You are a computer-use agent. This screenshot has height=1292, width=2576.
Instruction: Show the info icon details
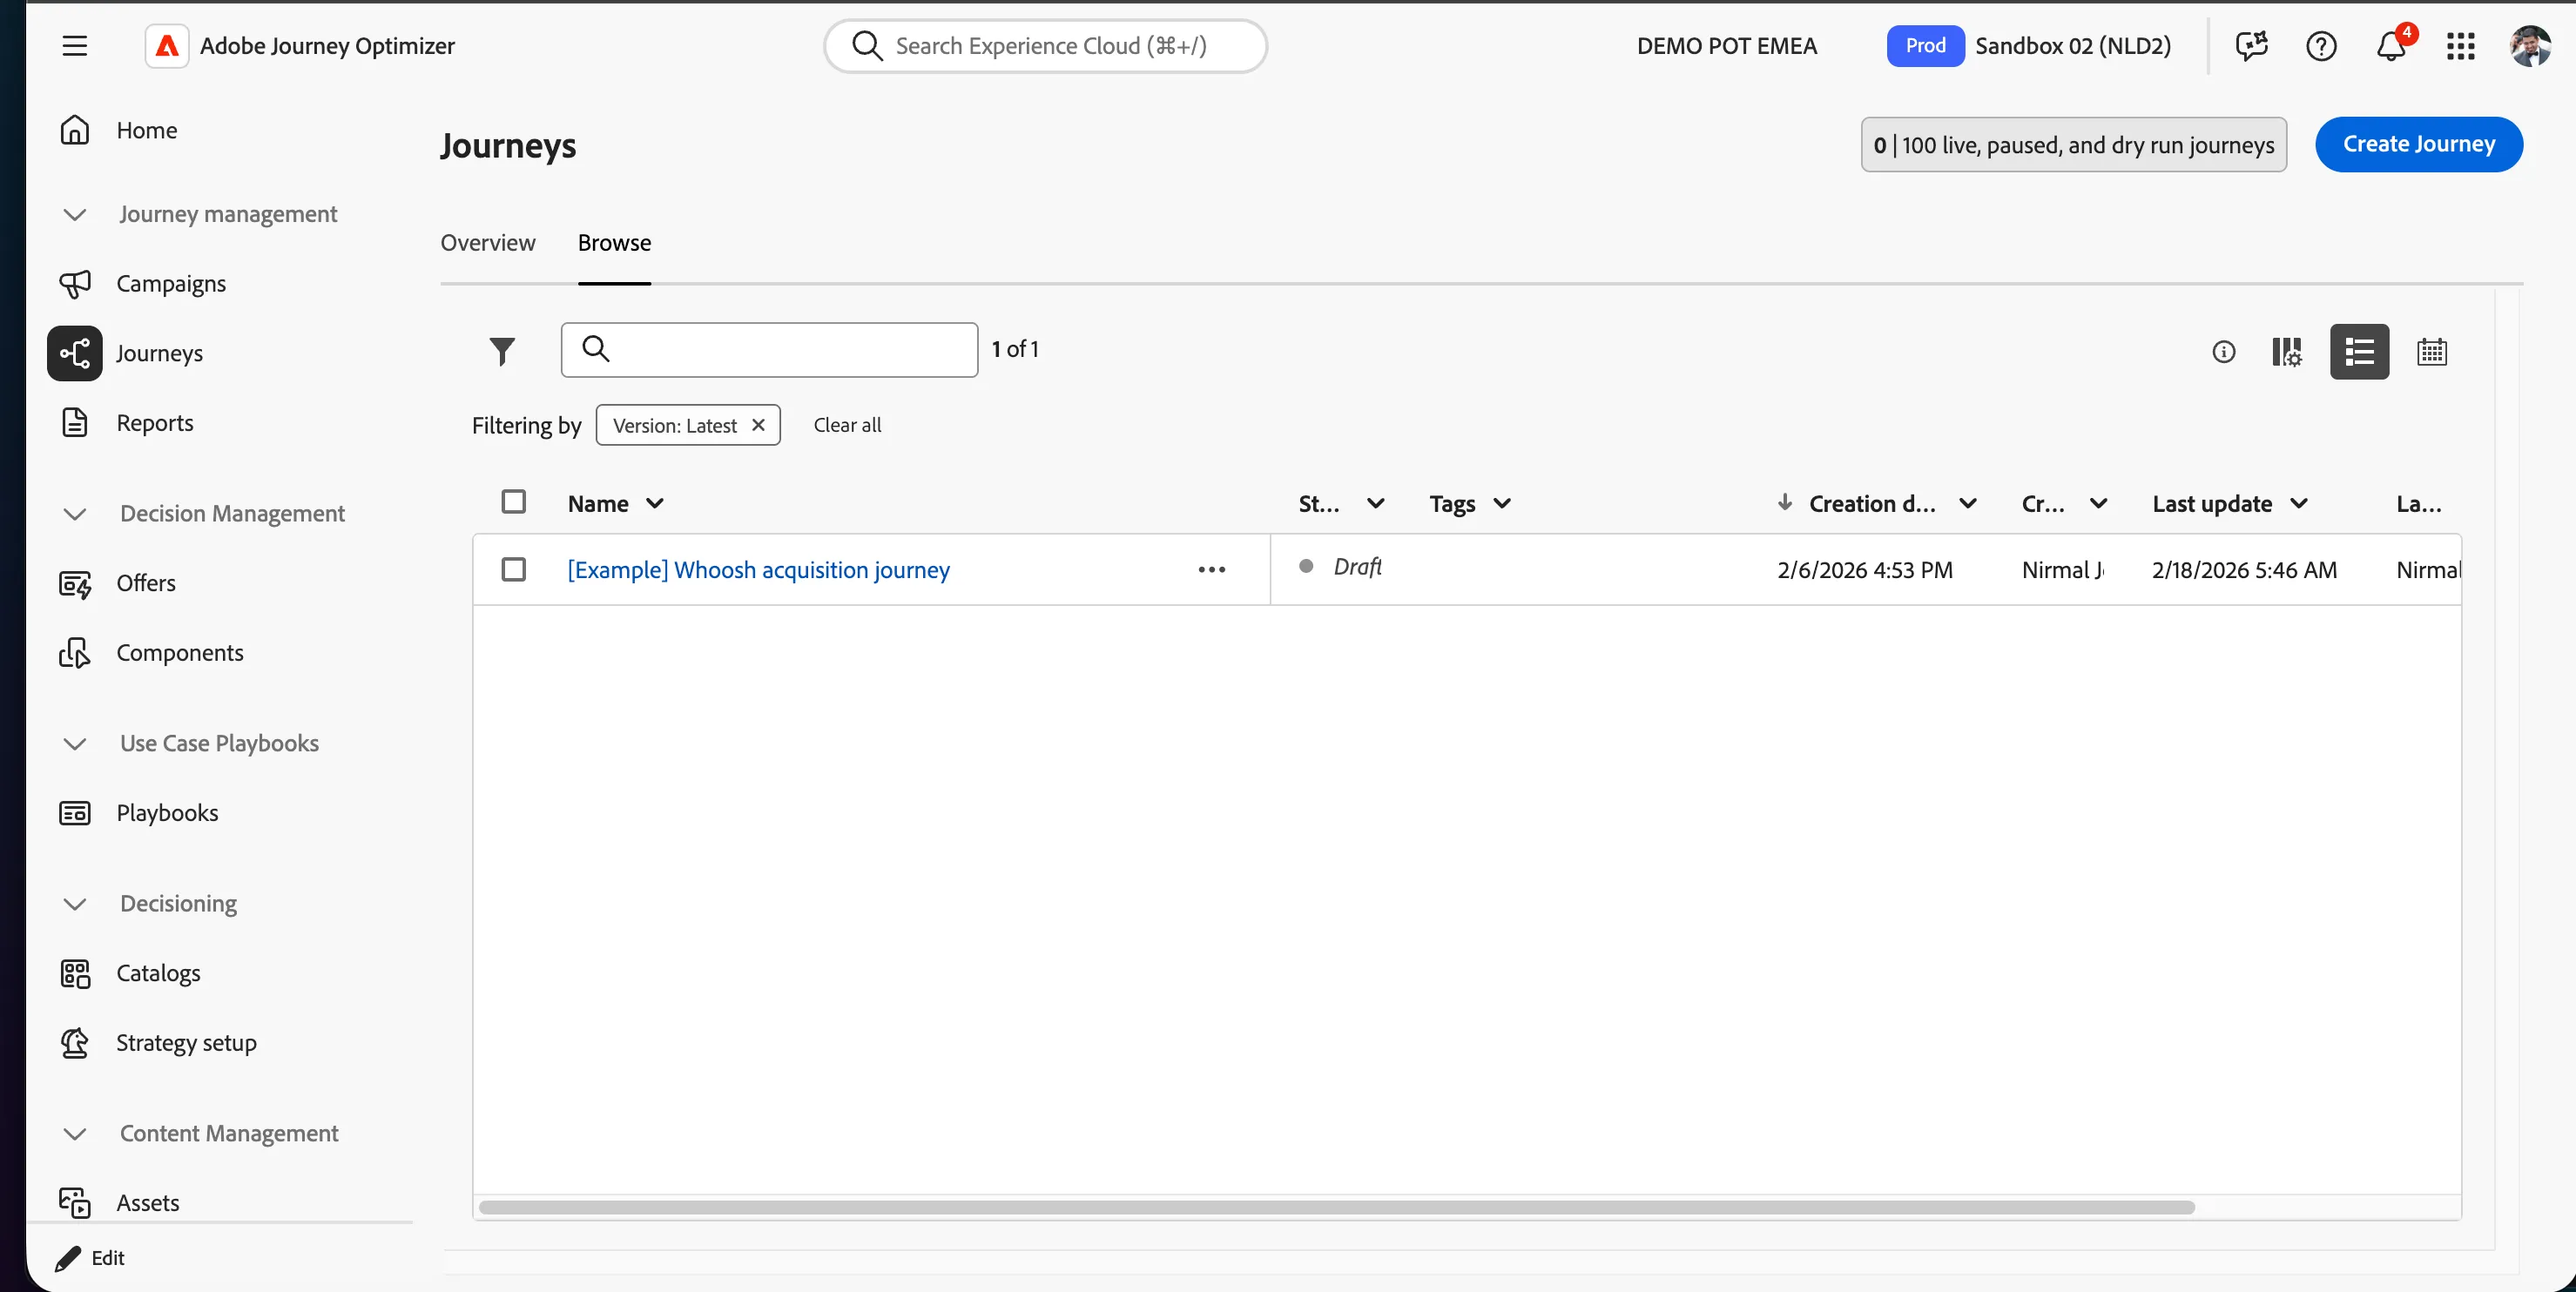(2223, 352)
